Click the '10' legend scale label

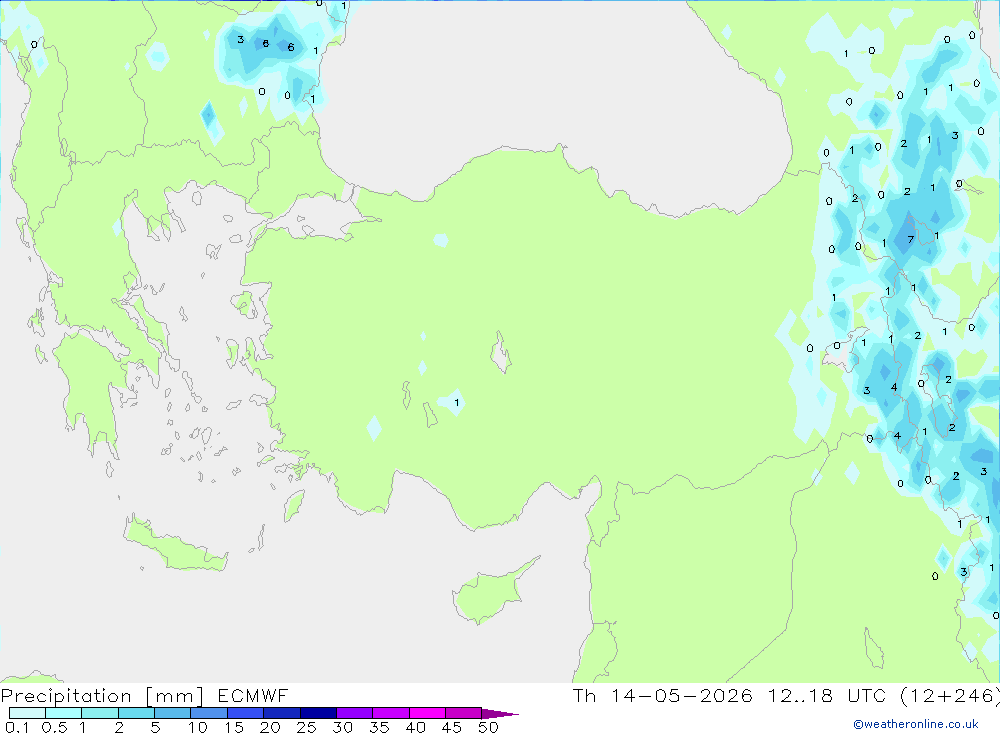pos(198,727)
